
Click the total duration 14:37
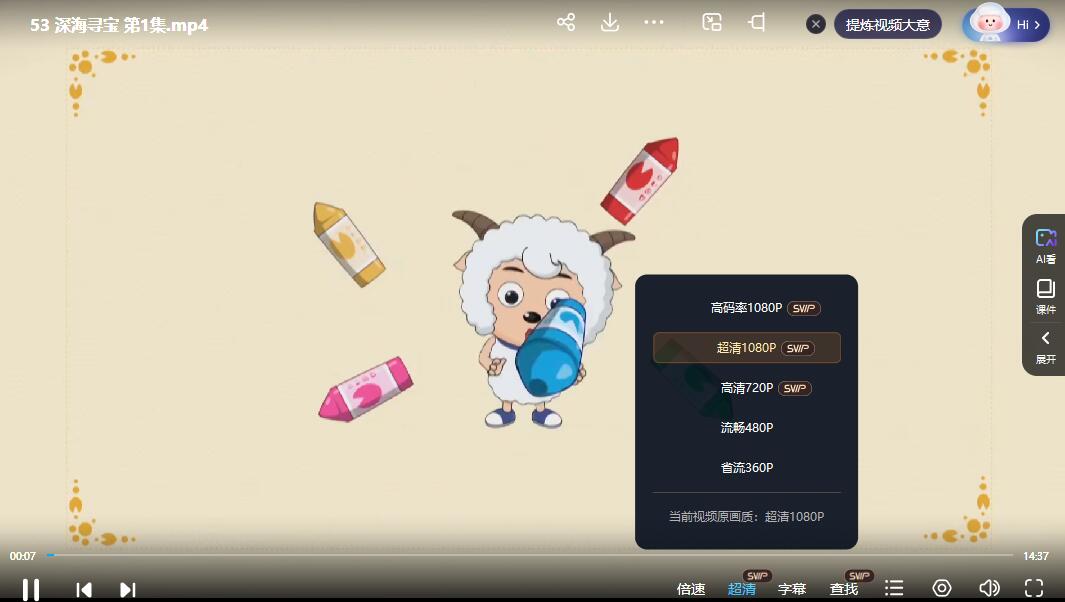(1036, 556)
